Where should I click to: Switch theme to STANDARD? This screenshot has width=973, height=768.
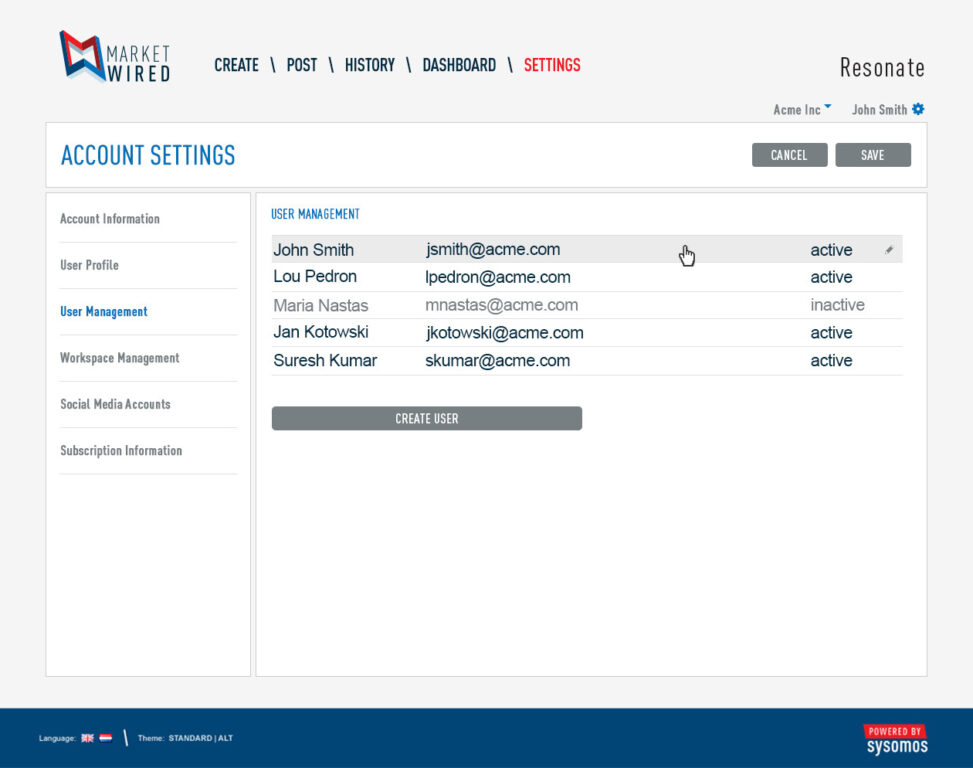[190, 738]
